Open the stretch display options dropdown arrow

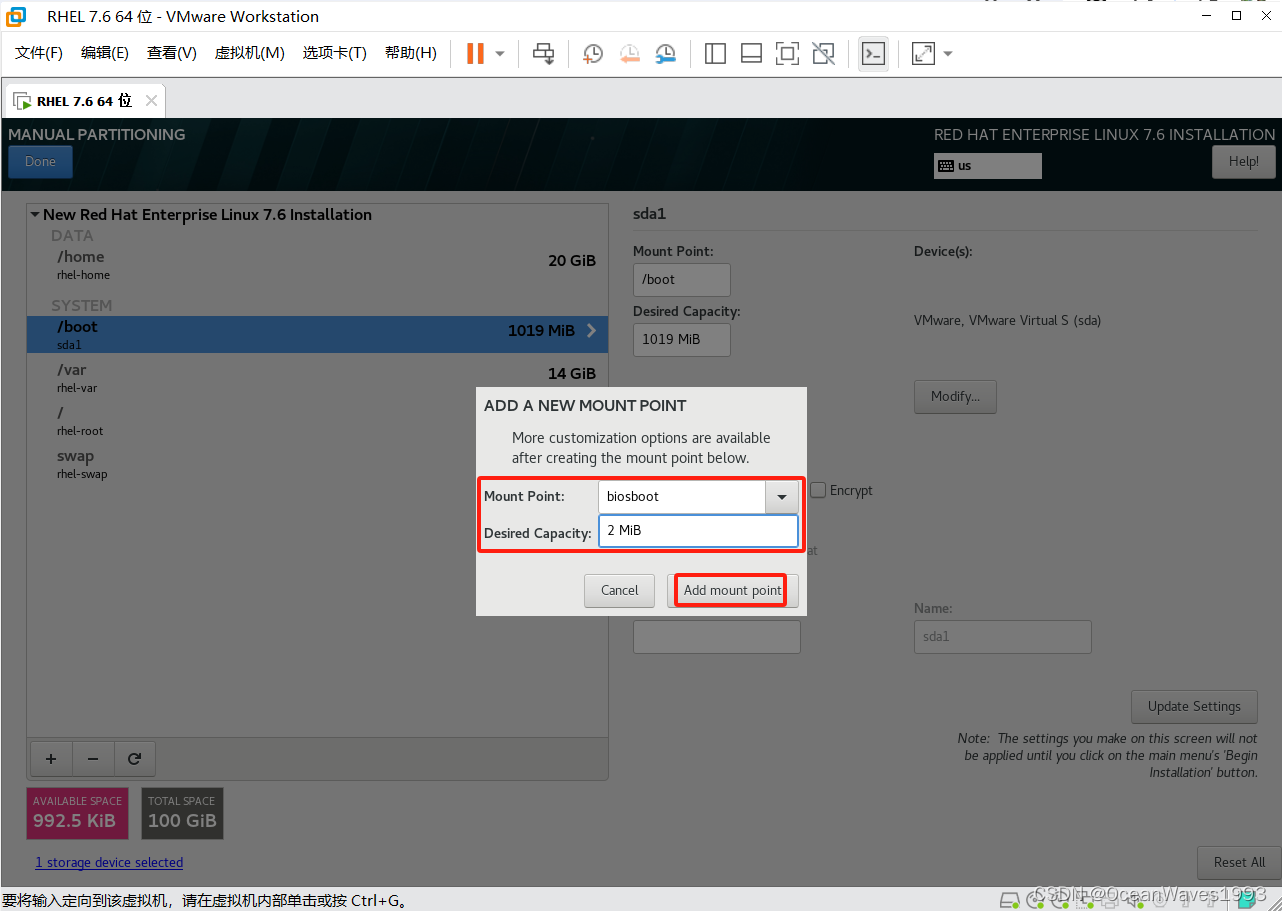tap(948, 53)
